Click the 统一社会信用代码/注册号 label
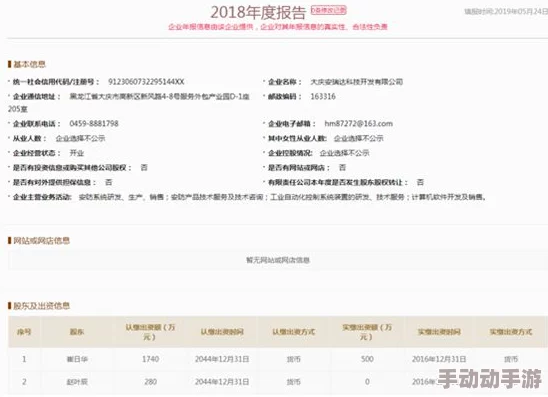 click(56, 82)
